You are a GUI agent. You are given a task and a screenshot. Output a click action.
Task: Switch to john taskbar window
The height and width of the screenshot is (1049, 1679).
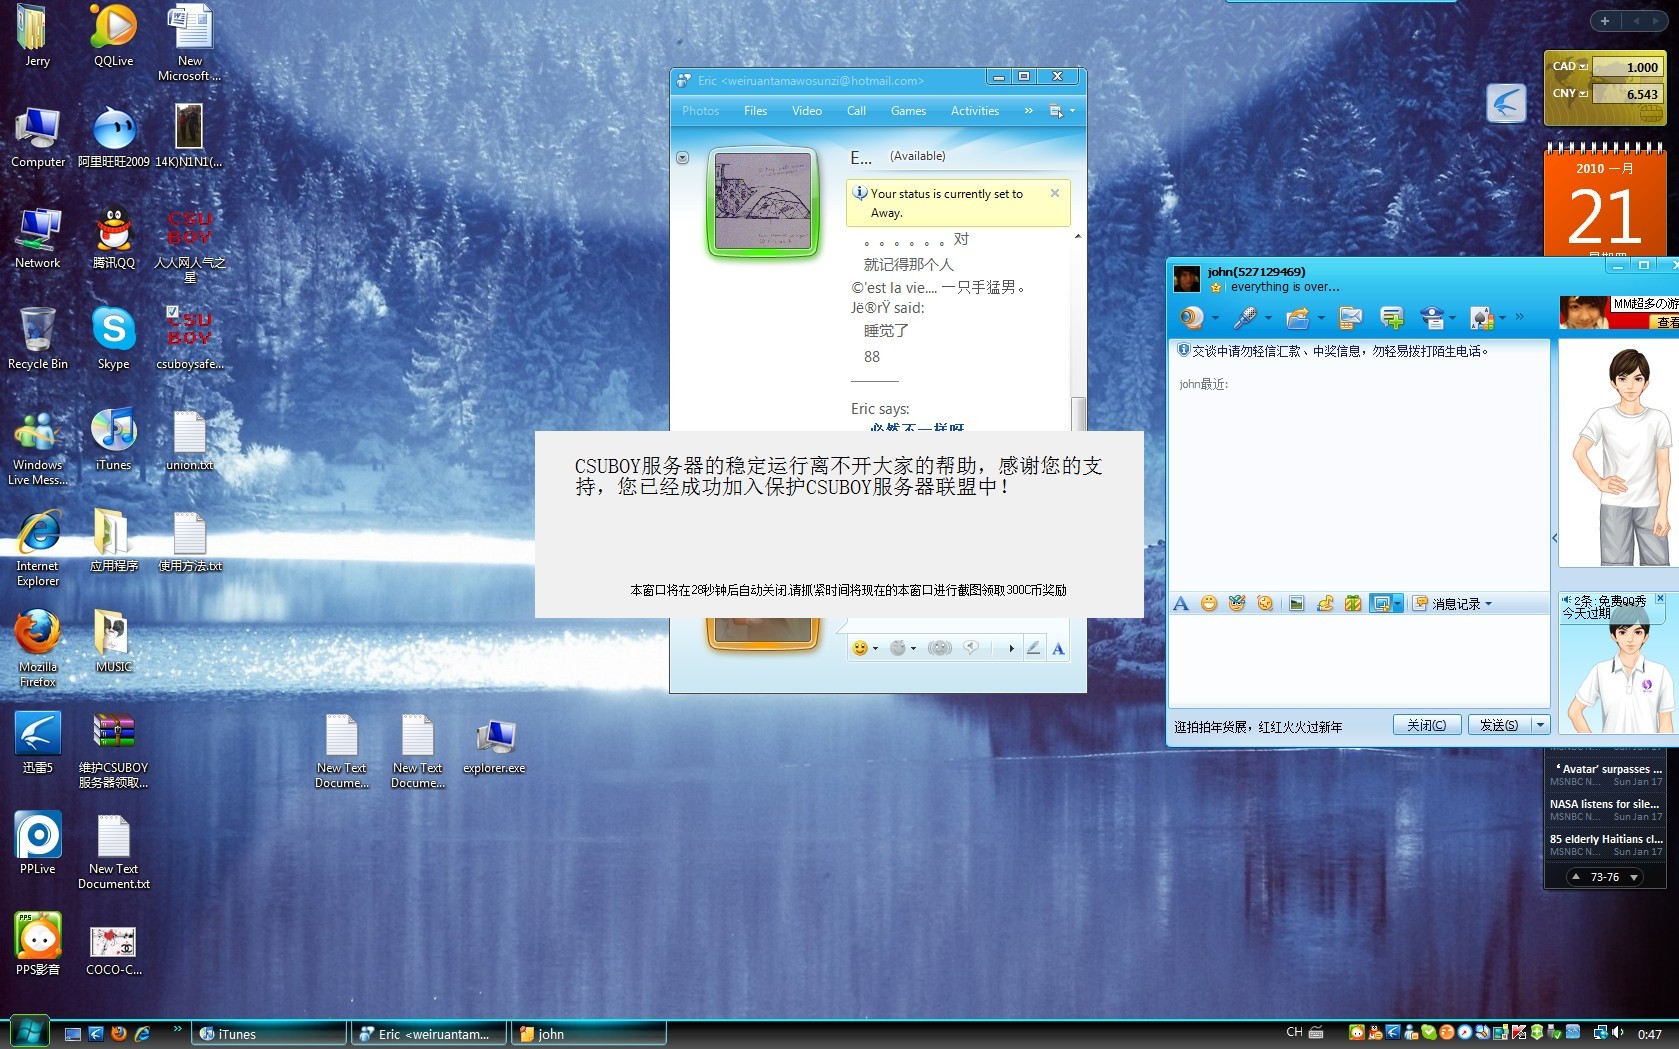(589, 1034)
